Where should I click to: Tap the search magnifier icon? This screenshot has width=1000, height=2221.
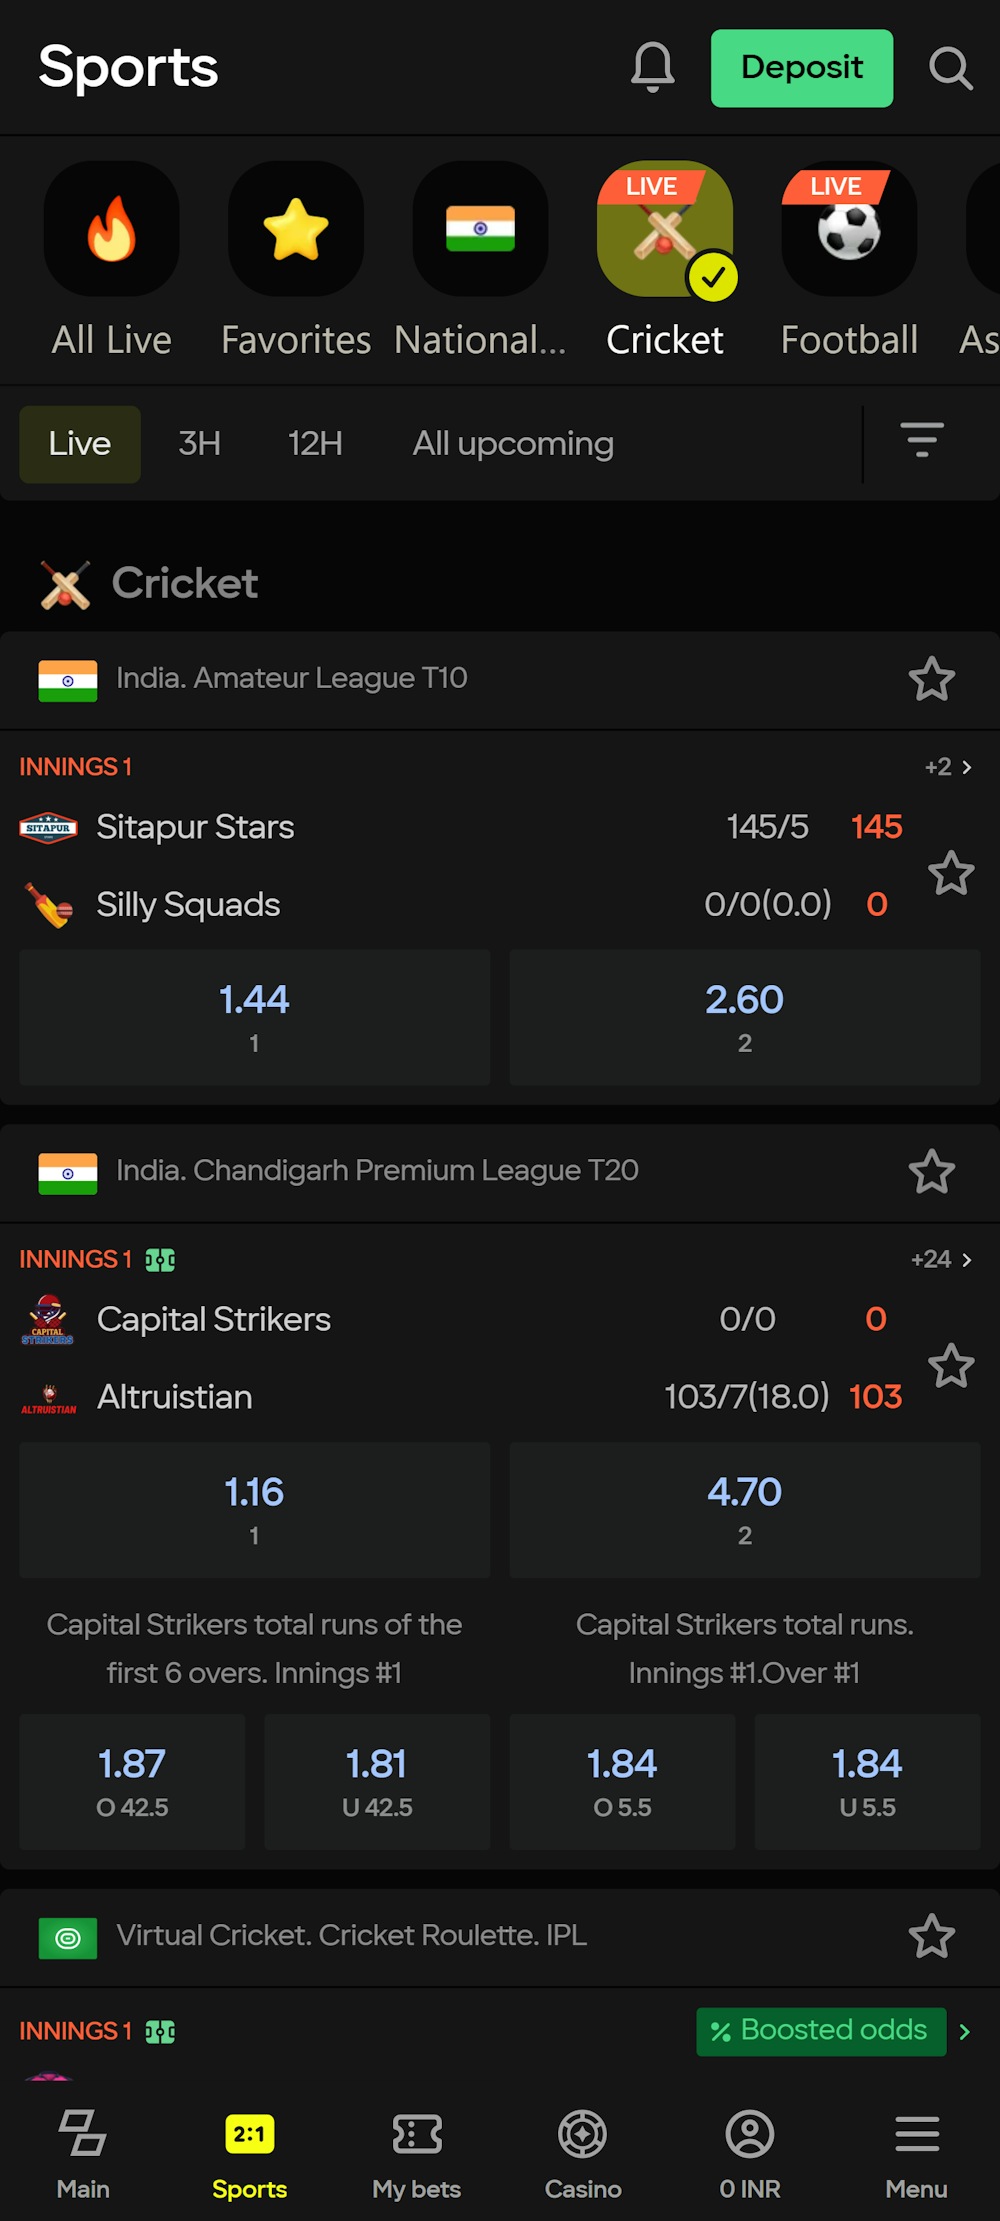[x=950, y=68]
